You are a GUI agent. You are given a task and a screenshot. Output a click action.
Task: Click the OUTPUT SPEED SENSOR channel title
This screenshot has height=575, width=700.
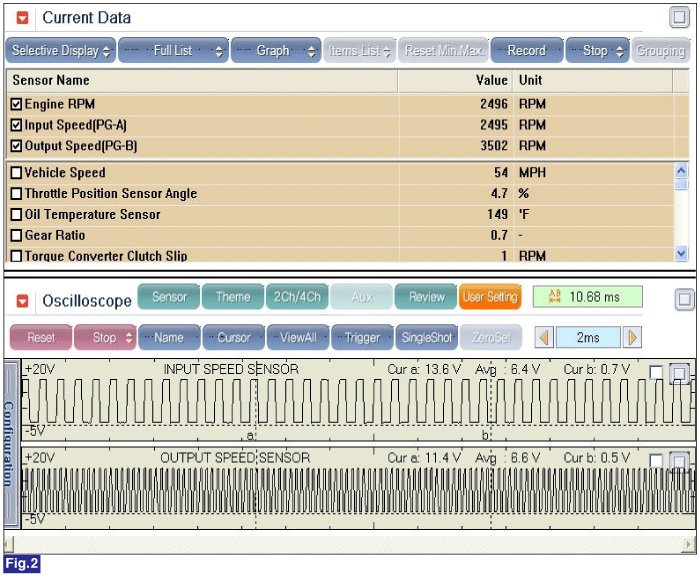[235, 458]
